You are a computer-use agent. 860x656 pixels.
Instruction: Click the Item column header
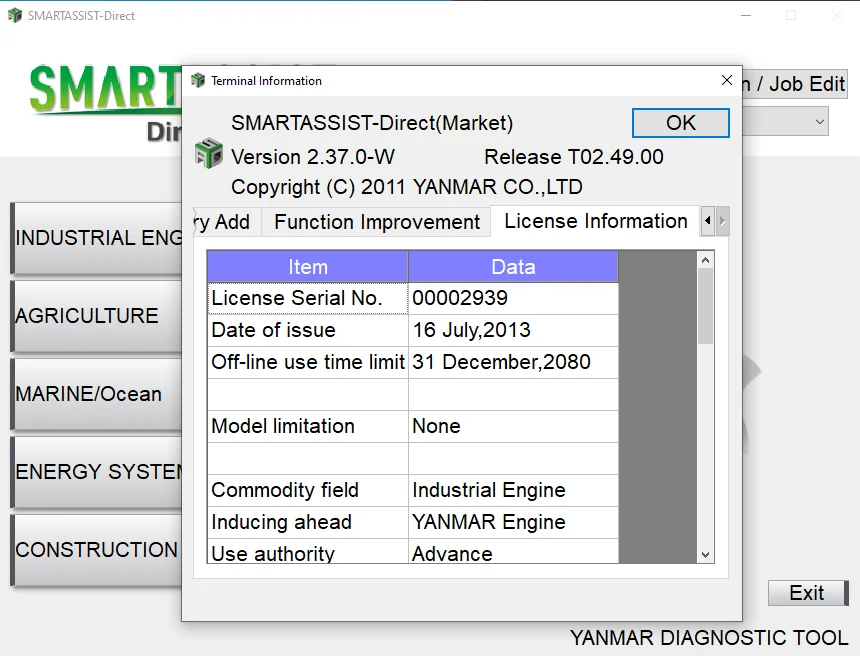307,267
